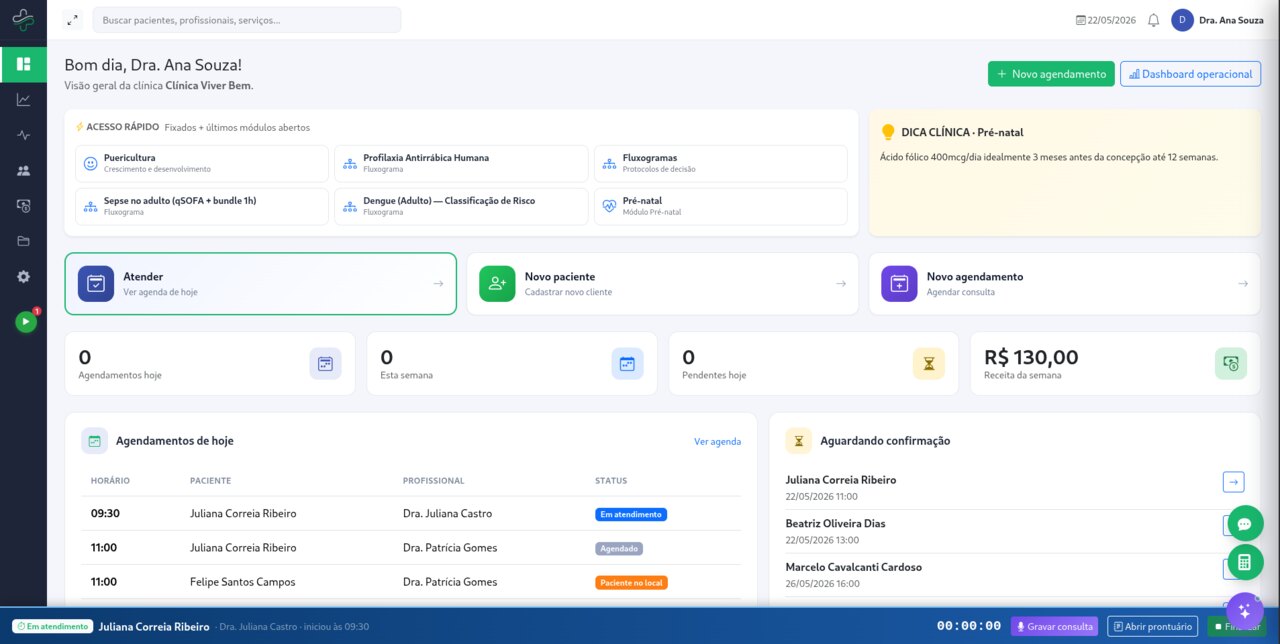Open the green calculator floating button
The width and height of the screenshot is (1280, 644).
[x=1245, y=562]
